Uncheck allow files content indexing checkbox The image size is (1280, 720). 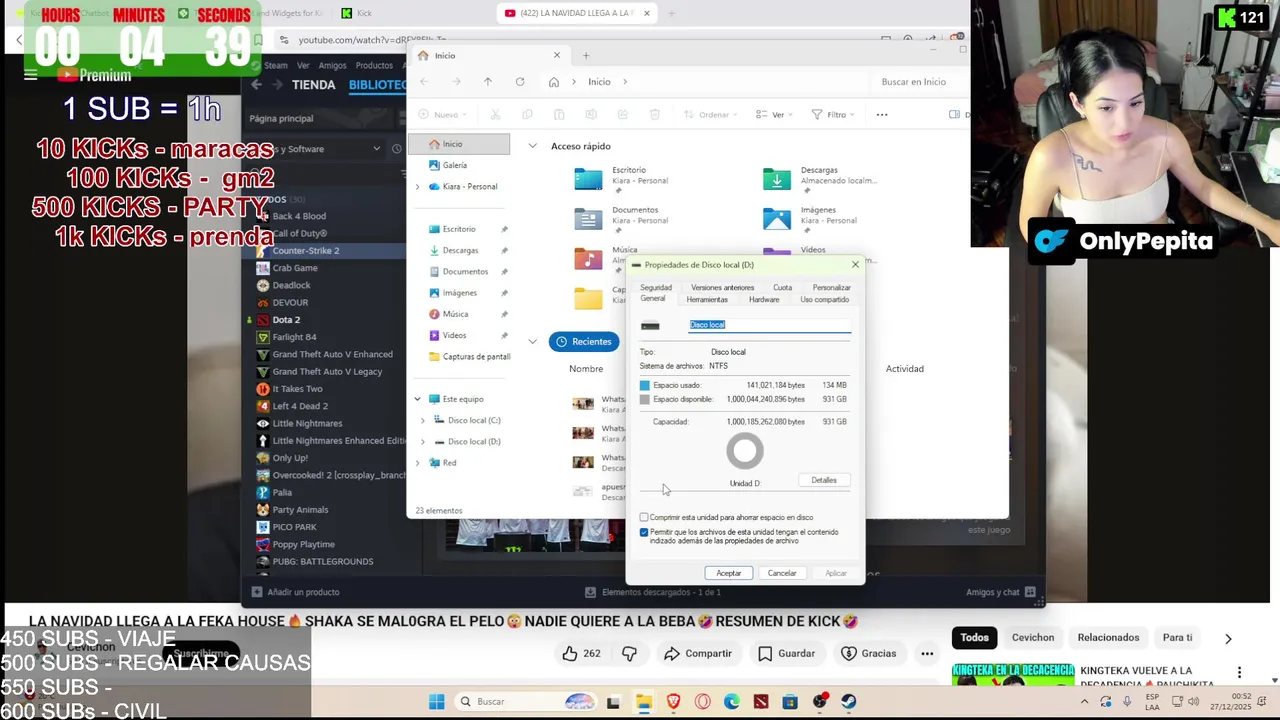[644, 532]
